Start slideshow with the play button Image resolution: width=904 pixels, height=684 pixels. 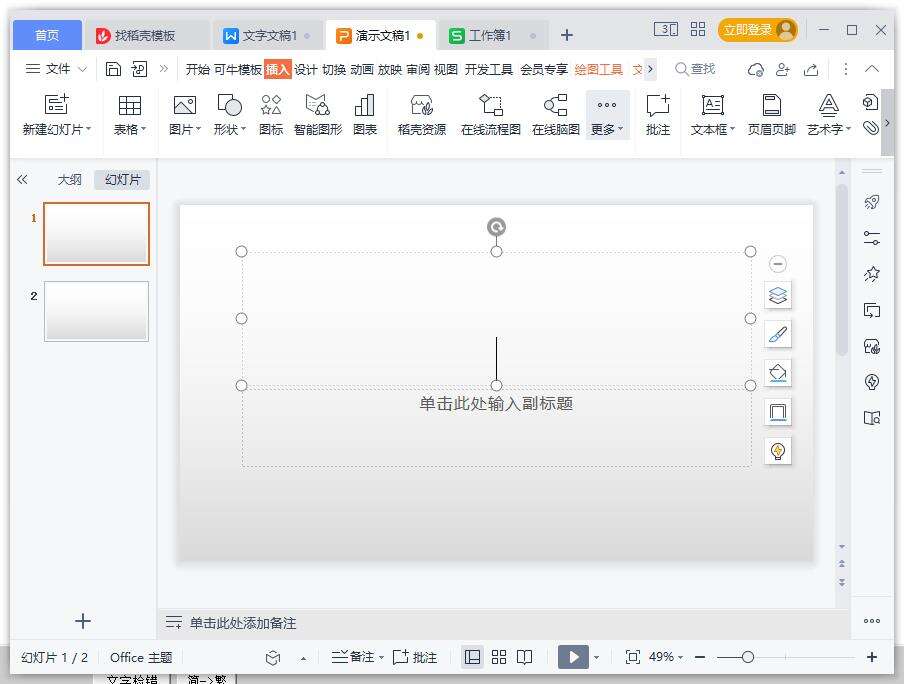572,657
